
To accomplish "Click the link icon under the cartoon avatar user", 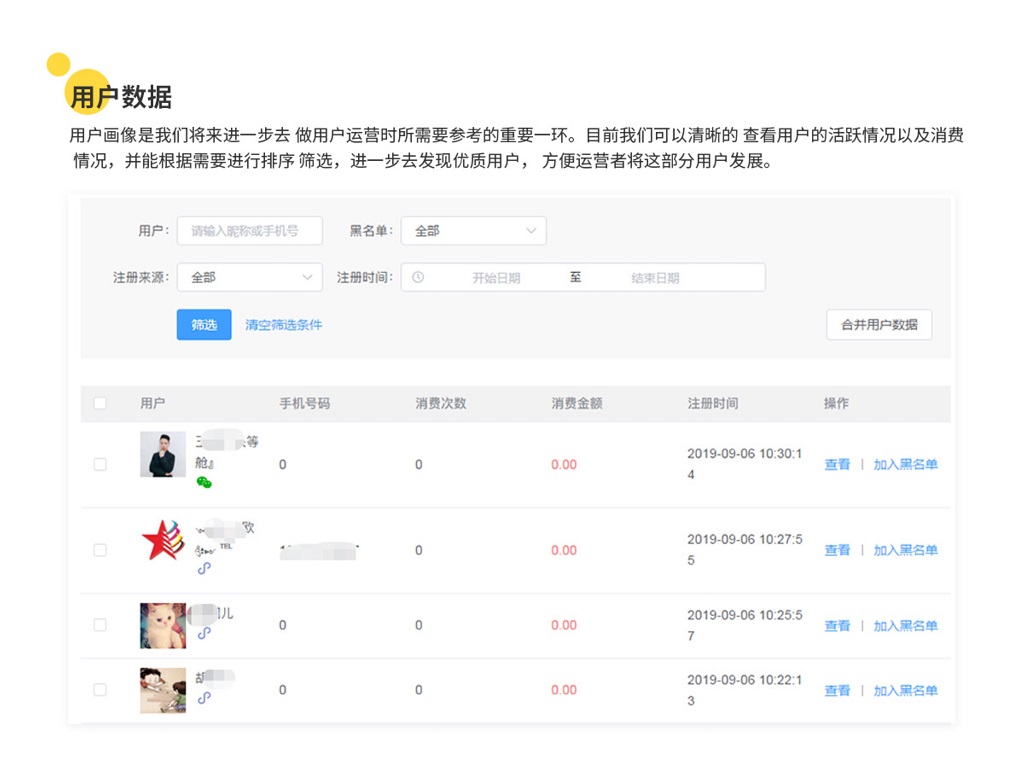I will tap(204, 697).
